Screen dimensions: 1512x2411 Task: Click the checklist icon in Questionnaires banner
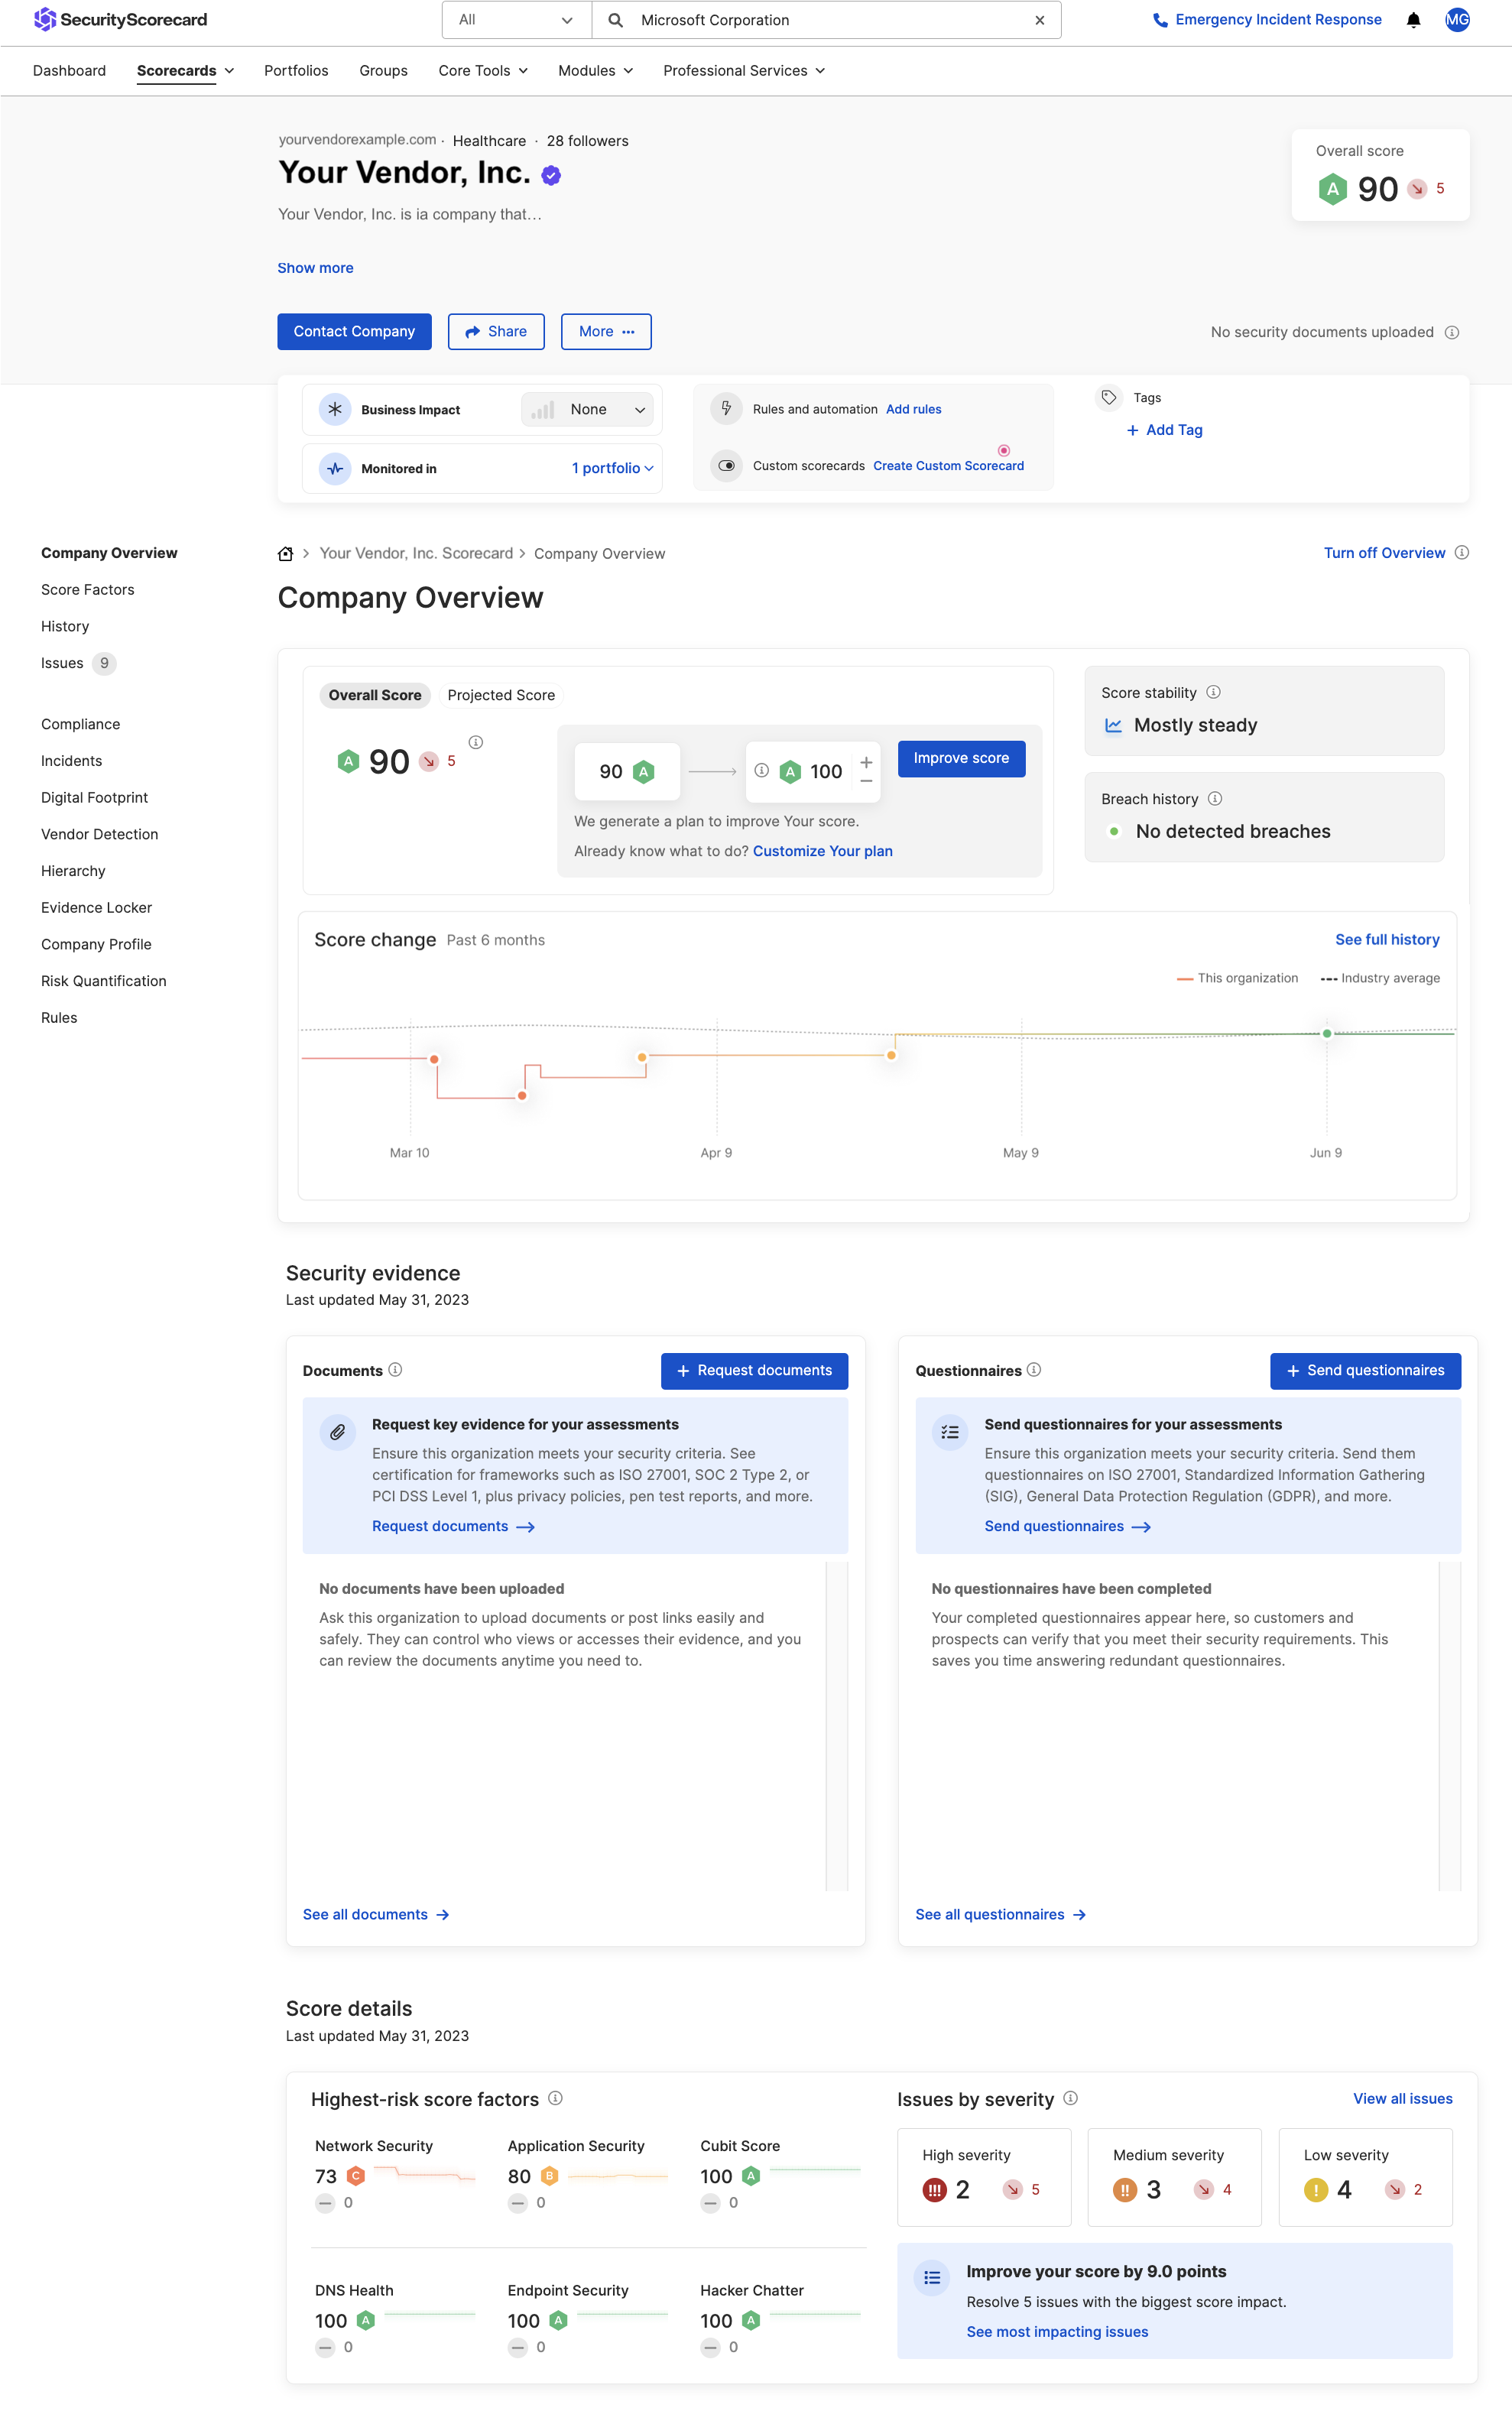(950, 1432)
